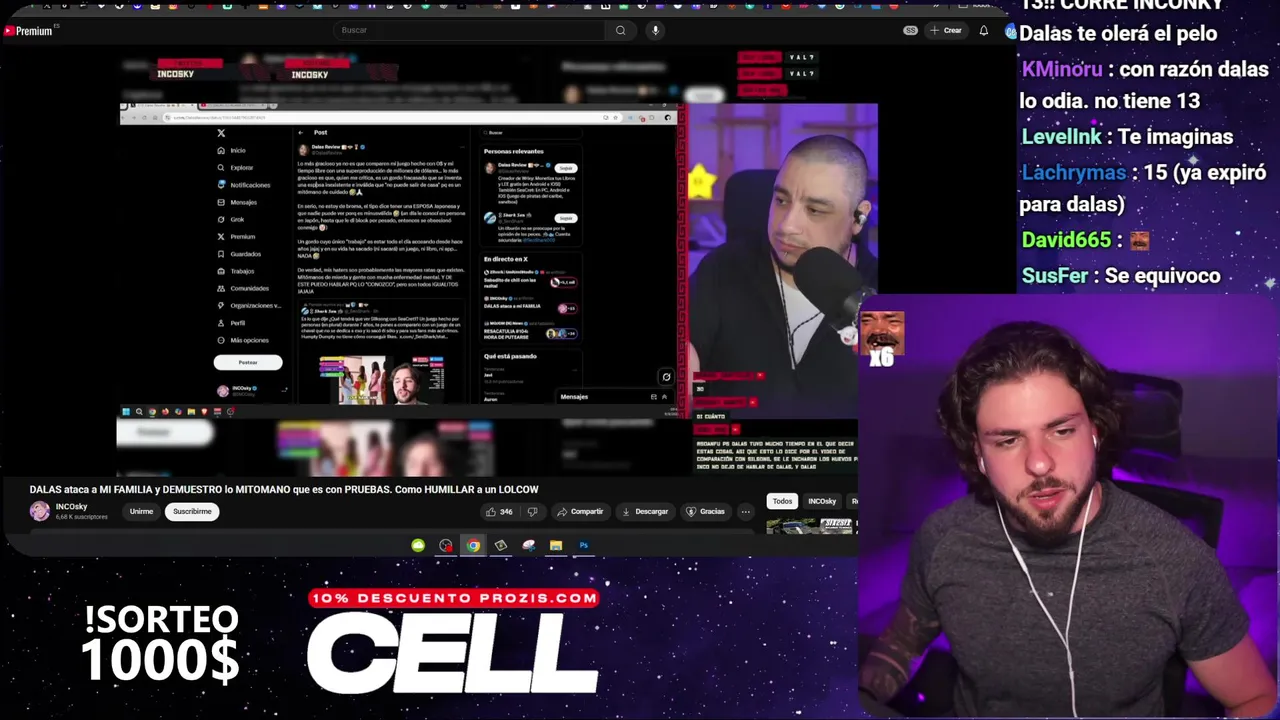Open Comunidades in the X sidebar
This screenshot has height=720, width=1280.
pos(243,288)
